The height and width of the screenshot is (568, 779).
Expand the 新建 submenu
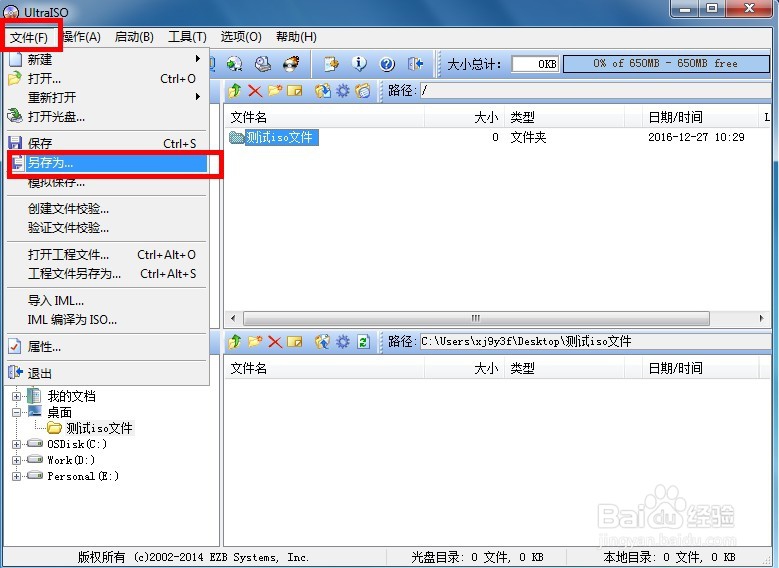[x=107, y=59]
